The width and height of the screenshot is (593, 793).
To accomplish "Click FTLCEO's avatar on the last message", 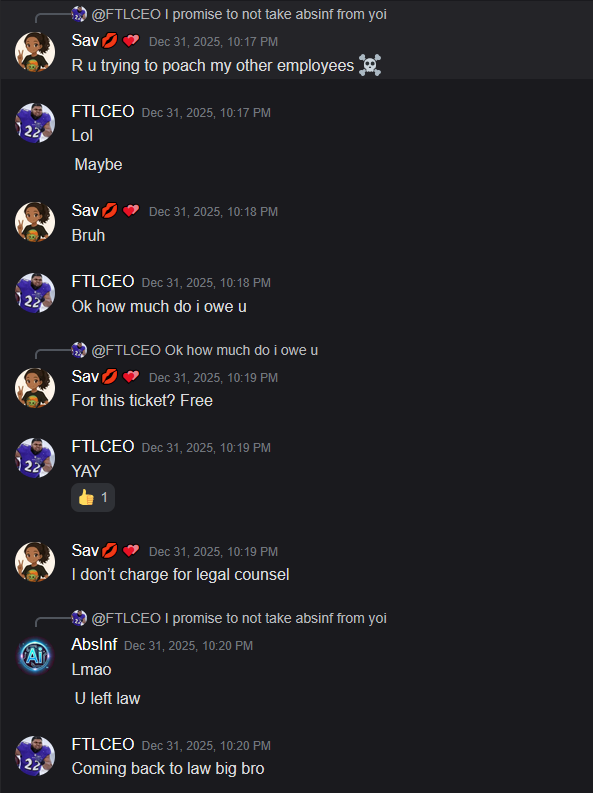I will (35, 756).
